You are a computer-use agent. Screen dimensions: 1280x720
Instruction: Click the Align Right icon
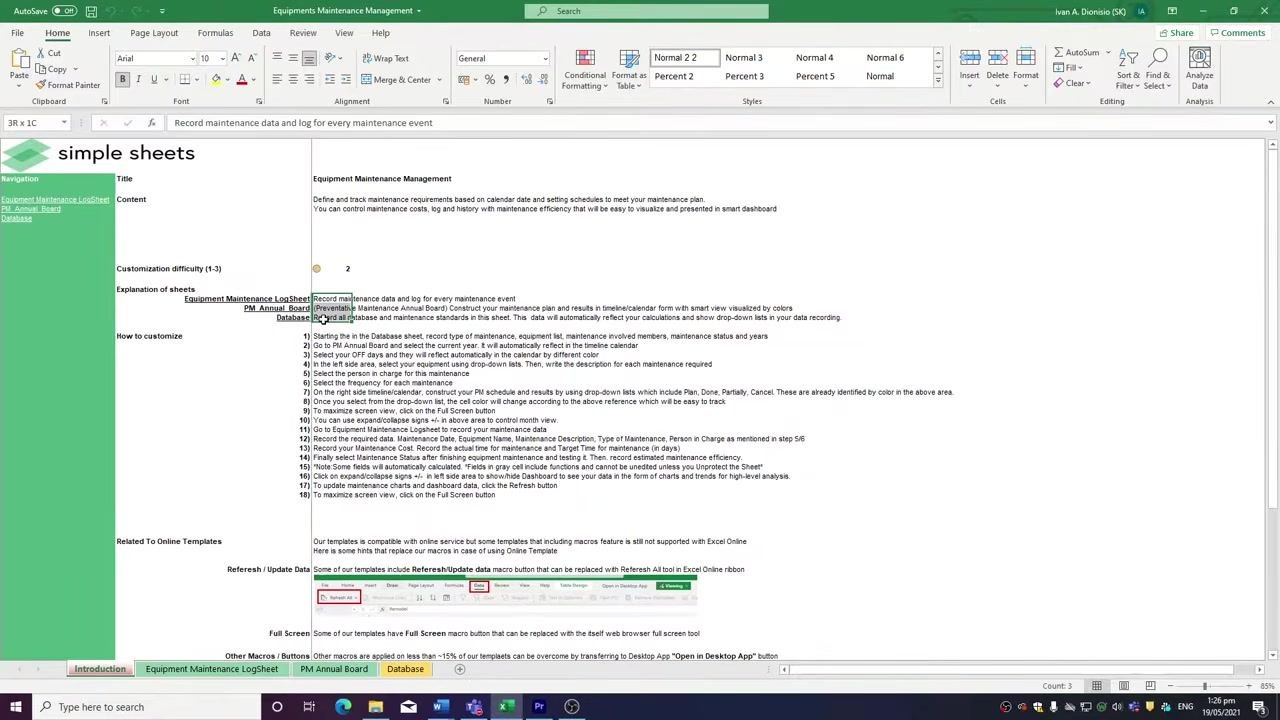click(309, 80)
